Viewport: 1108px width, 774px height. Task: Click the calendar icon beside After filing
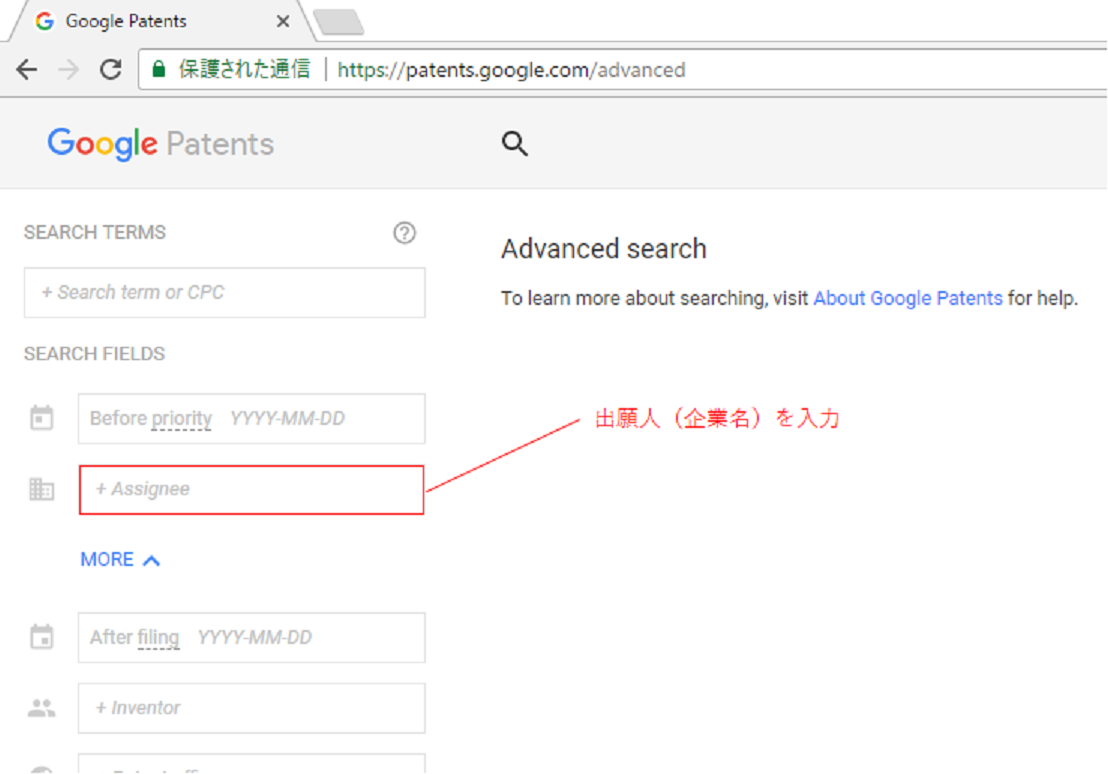pos(42,637)
